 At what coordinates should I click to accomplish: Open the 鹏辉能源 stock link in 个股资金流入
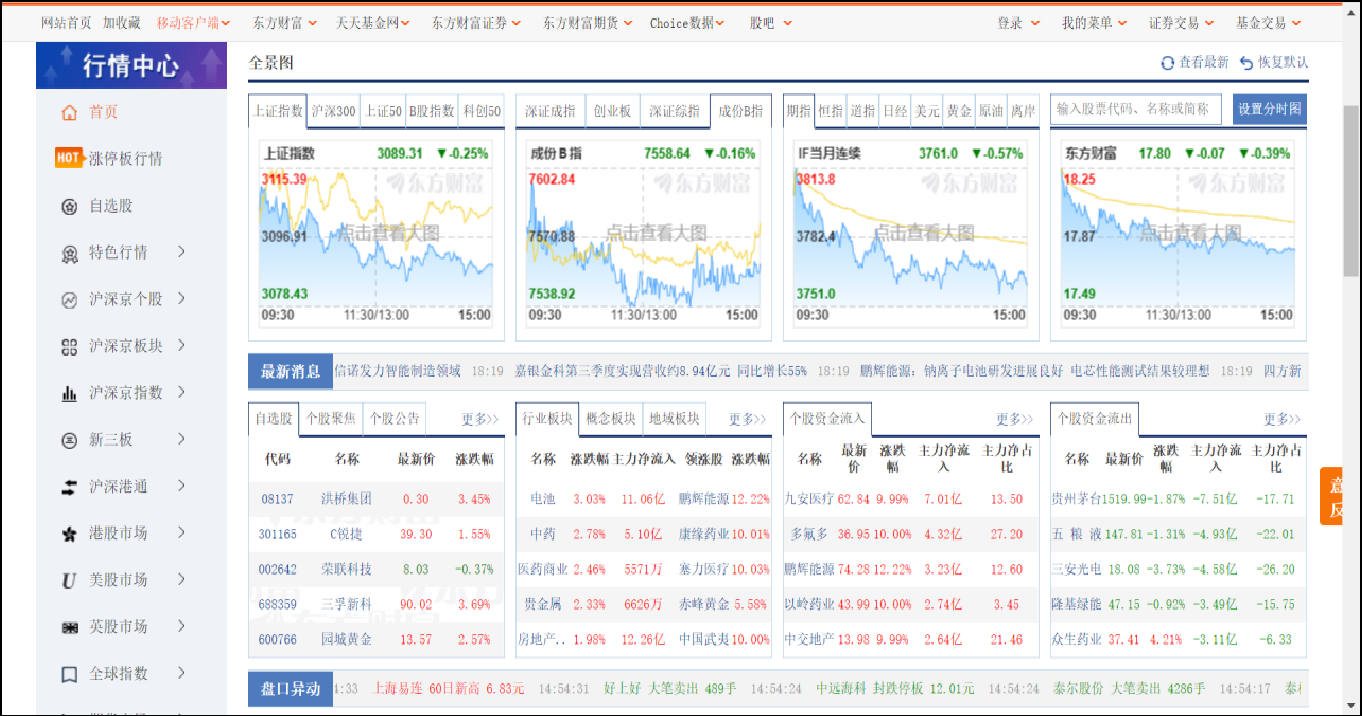809,569
